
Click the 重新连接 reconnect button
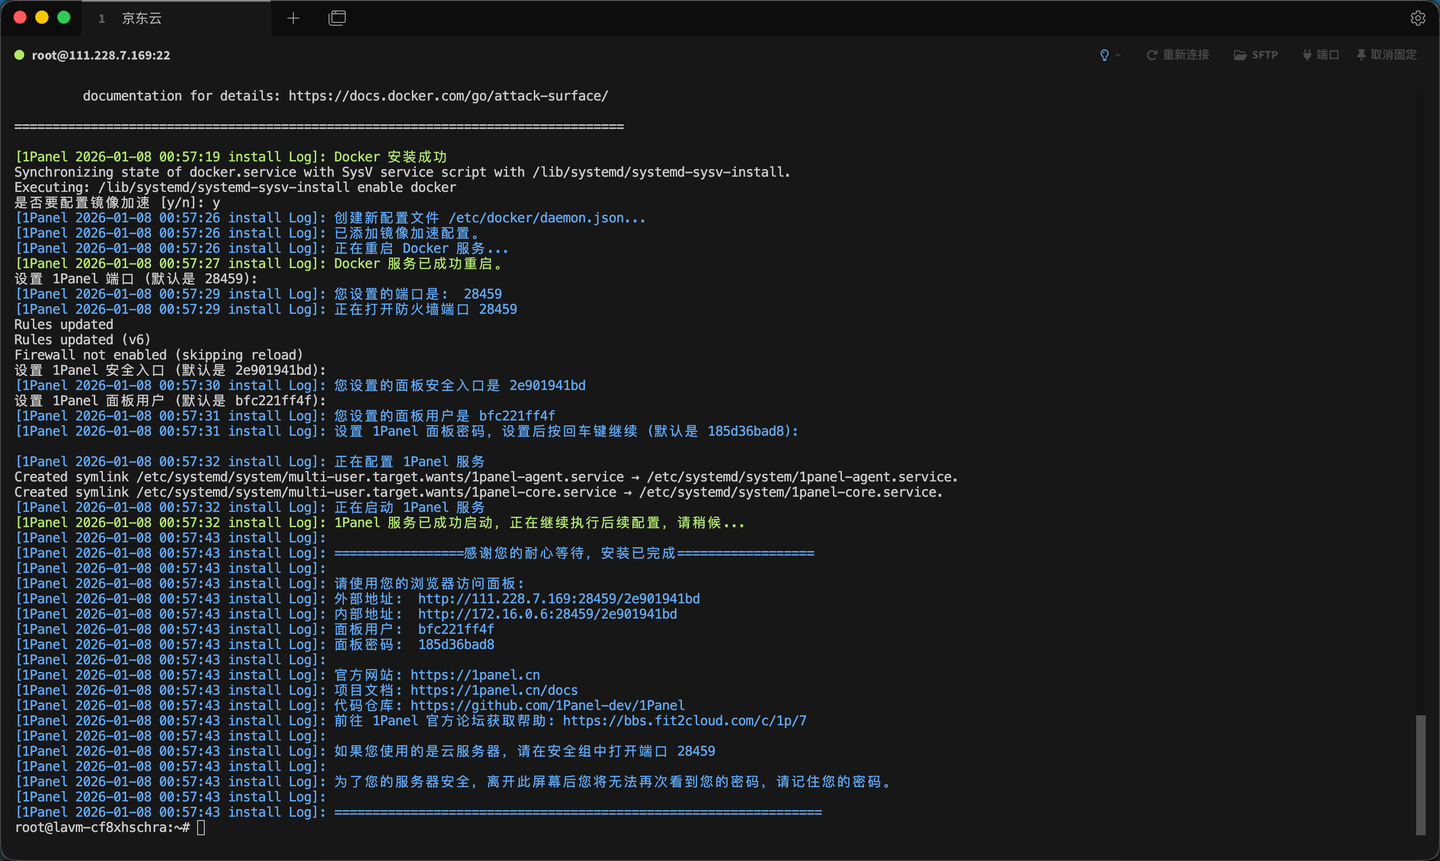[x=1177, y=55]
